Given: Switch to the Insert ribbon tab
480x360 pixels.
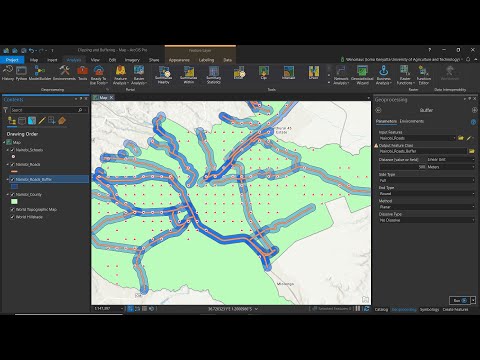Looking at the screenshot, I should click(52, 60).
